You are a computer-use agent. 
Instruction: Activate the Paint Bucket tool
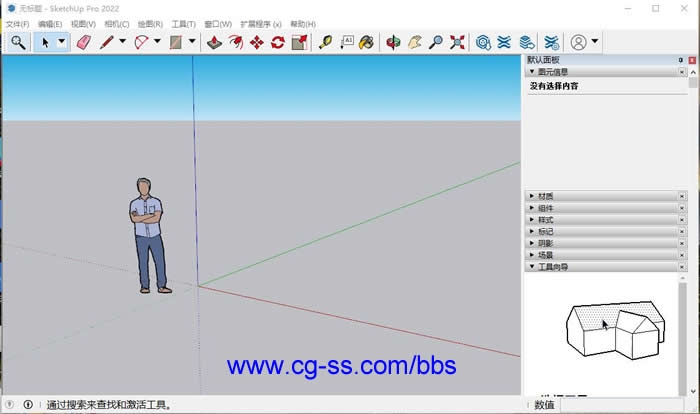coord(367,42)
